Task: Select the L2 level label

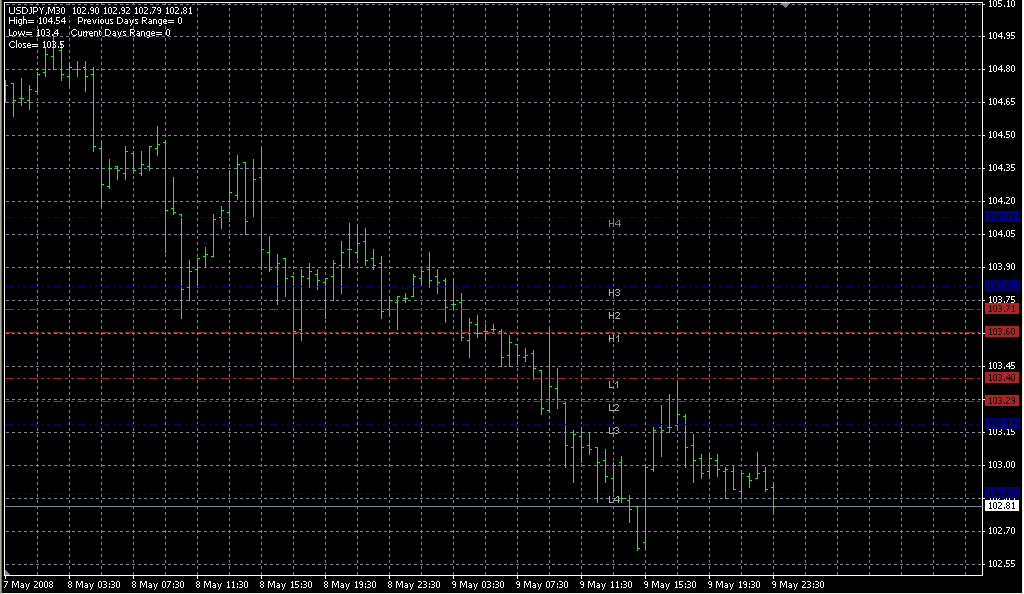Action: [615, 407]
